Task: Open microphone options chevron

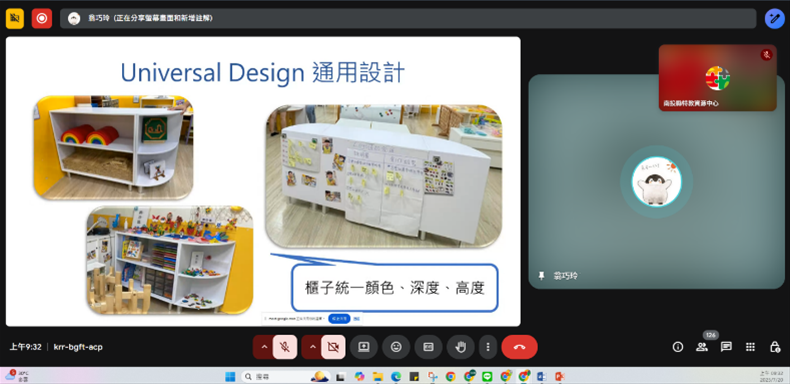Action: point(264,347)
